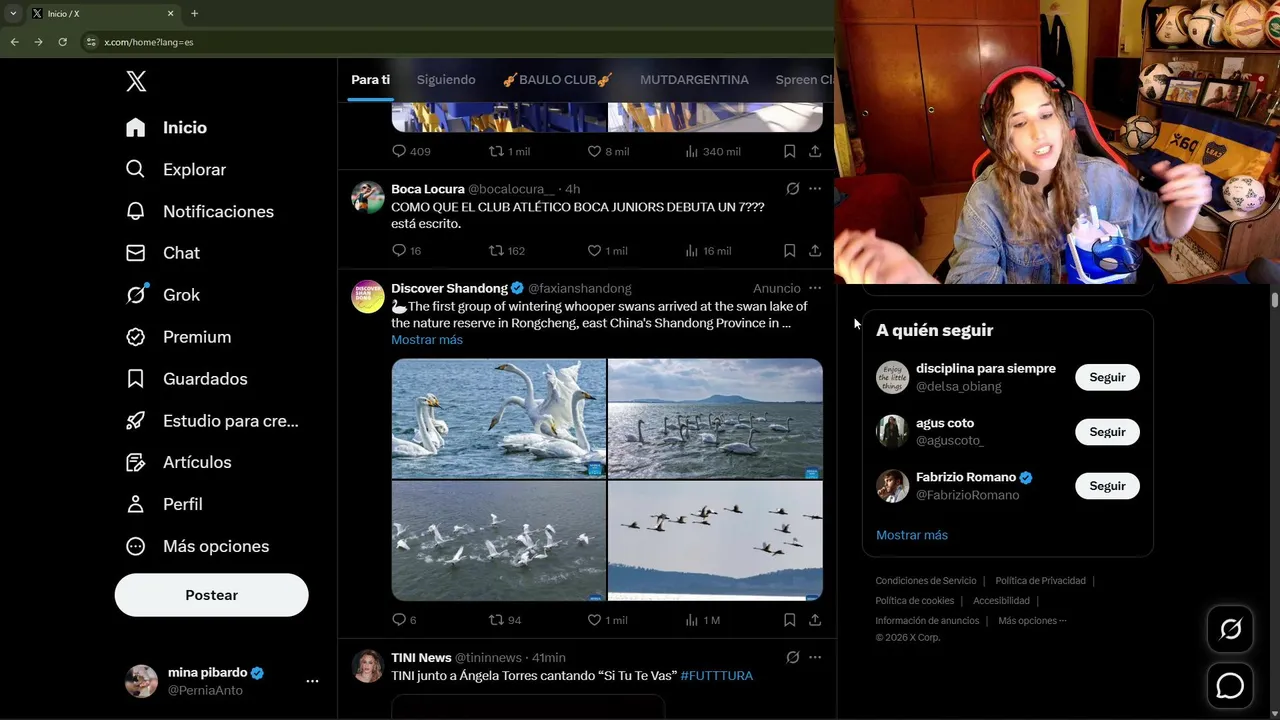The width and height of the screenshot is (1280, 720).
Task: Open Boca Locura profile avatar
Action: [368, 198]
